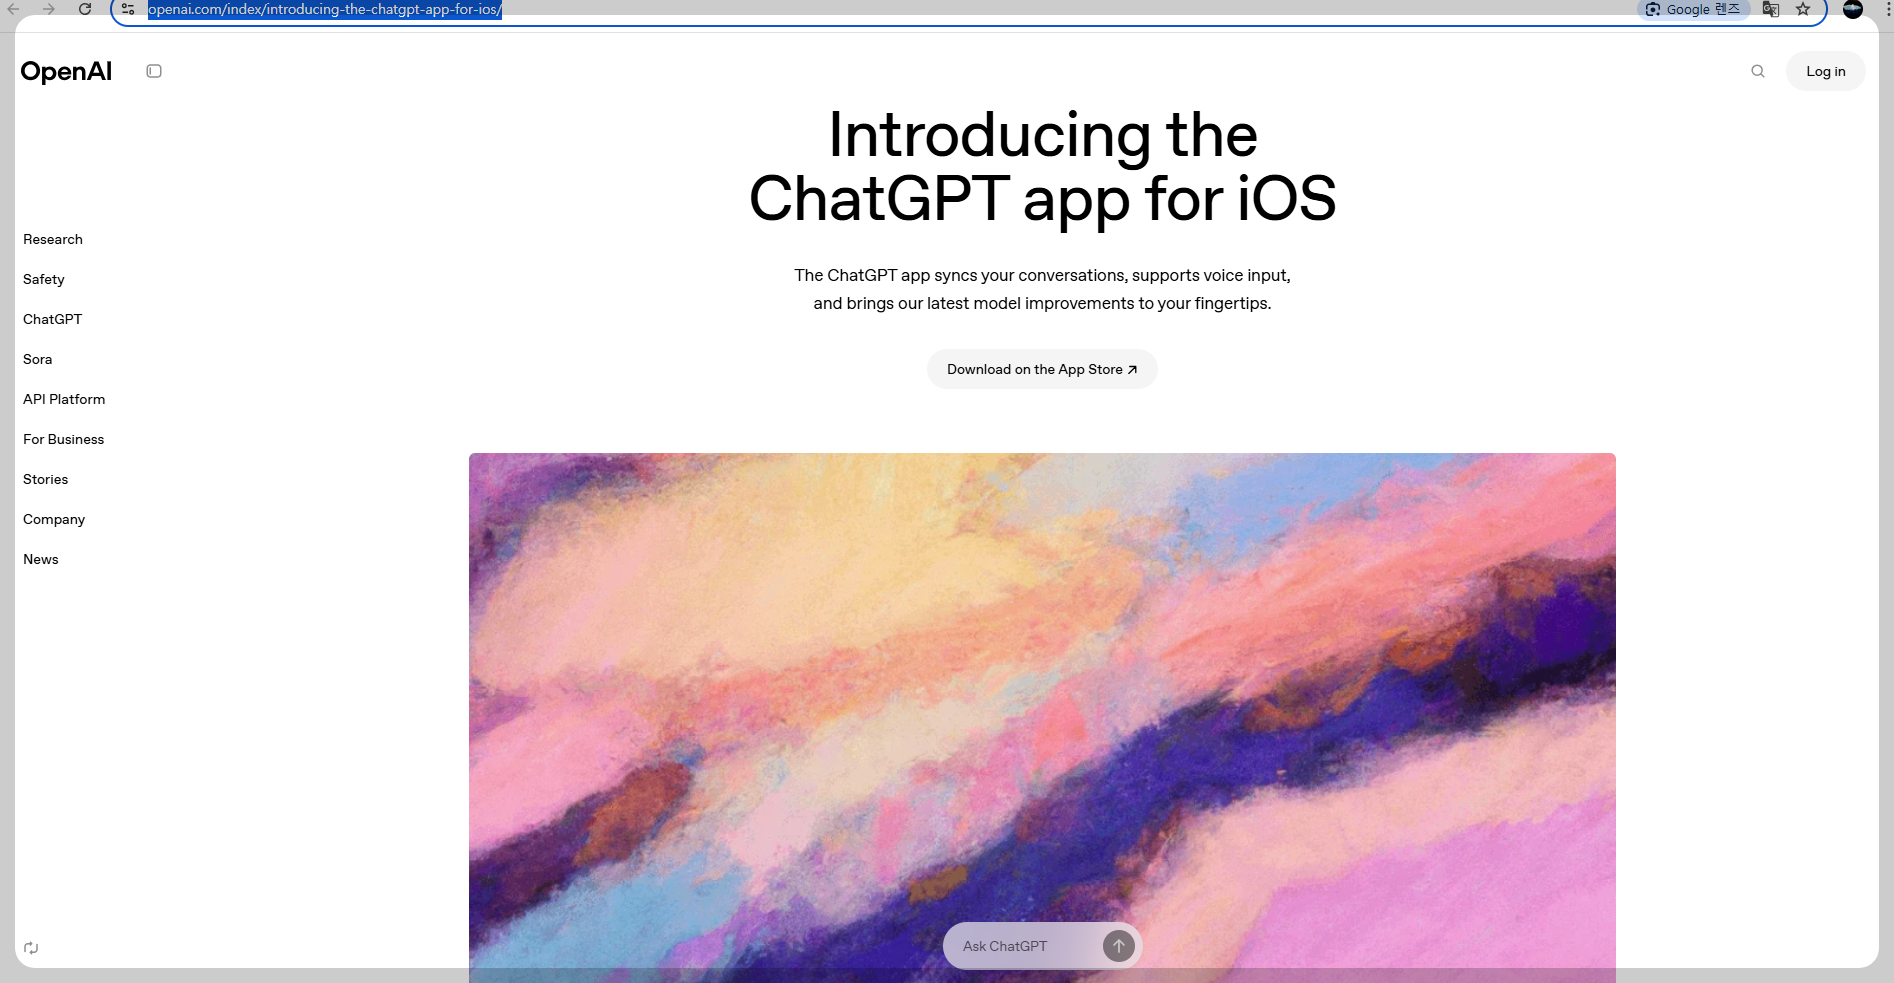Open the browser profile avatar

pyautogui.click(x=1853, y=9)
